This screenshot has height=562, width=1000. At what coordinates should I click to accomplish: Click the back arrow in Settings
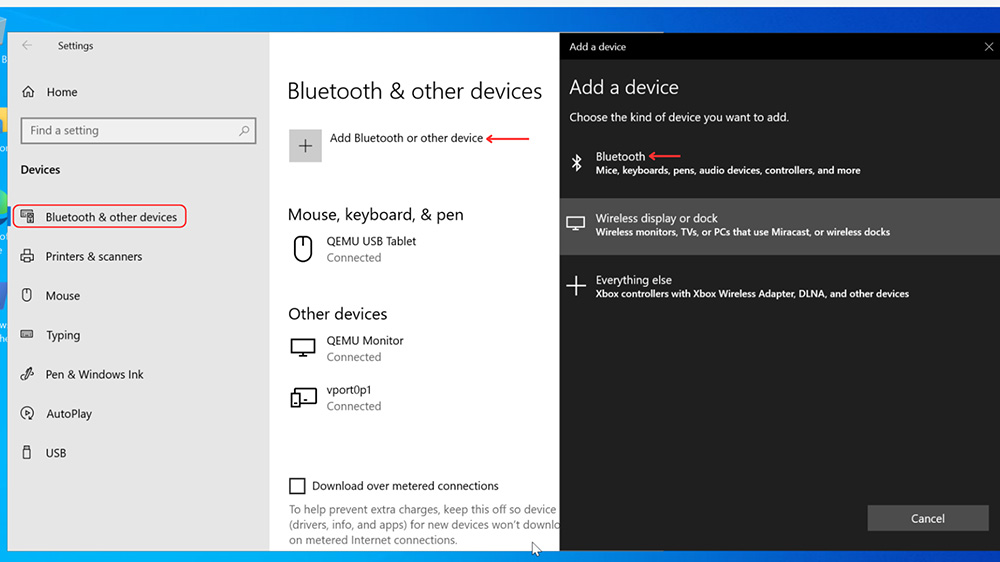(x=27, y=45)
